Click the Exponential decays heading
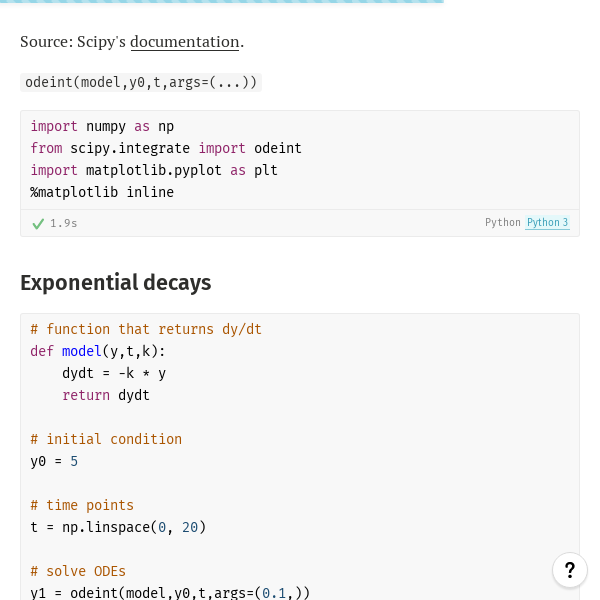Image resolution: width=600 pixels, height=600 pixels. click(116, 283)
